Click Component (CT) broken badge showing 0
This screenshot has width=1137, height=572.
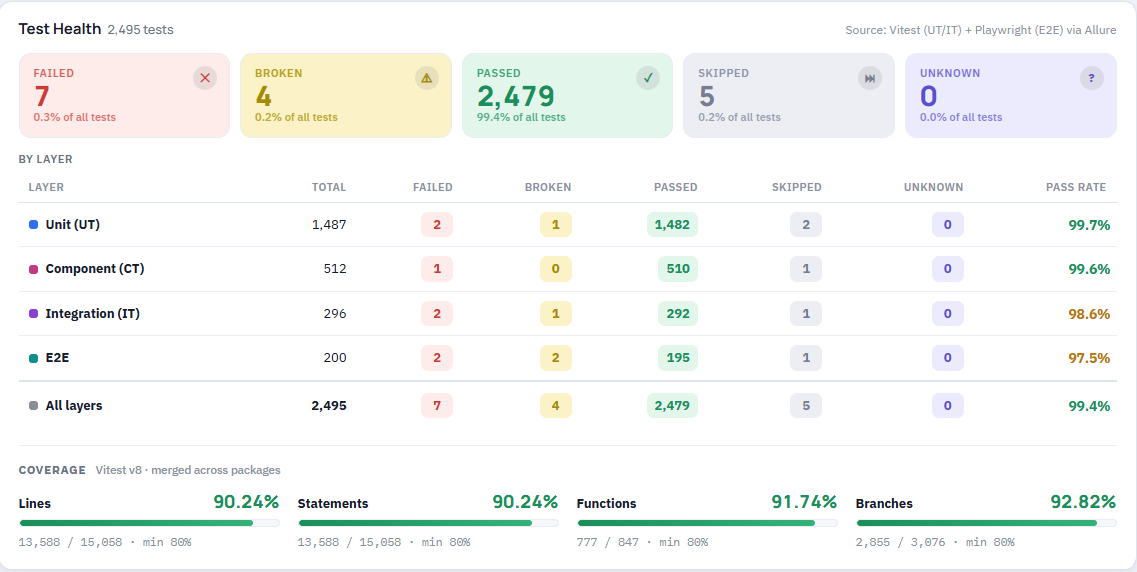[x=555, y=269]
